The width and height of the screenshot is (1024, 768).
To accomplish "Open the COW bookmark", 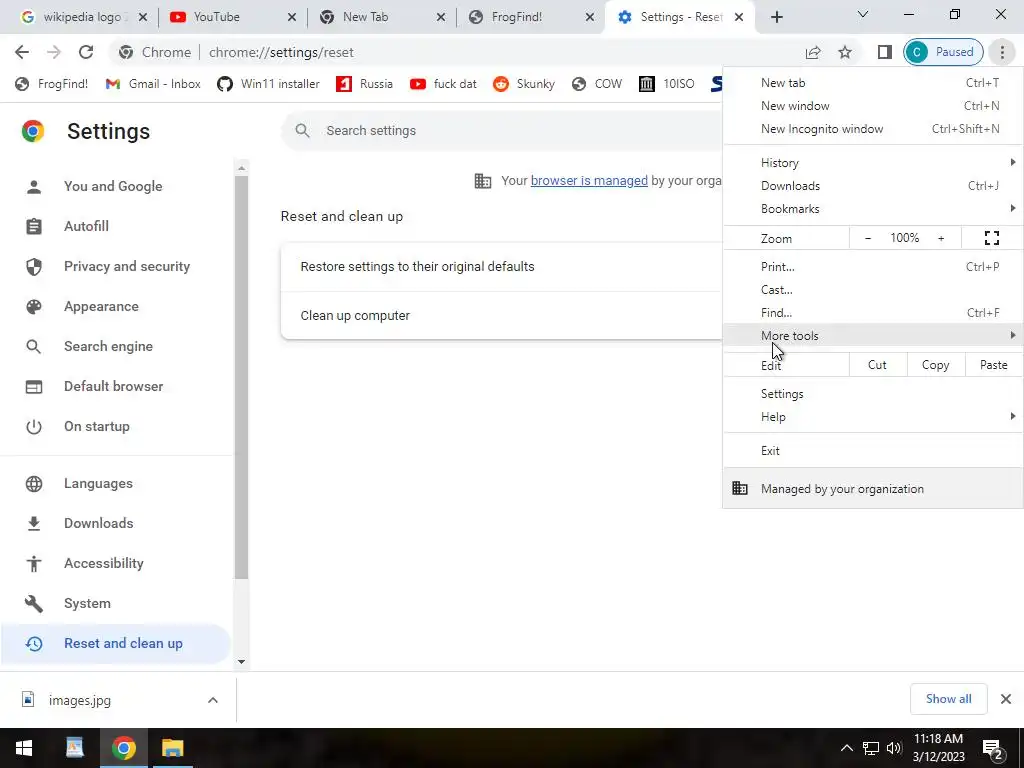I will (597, 84).
